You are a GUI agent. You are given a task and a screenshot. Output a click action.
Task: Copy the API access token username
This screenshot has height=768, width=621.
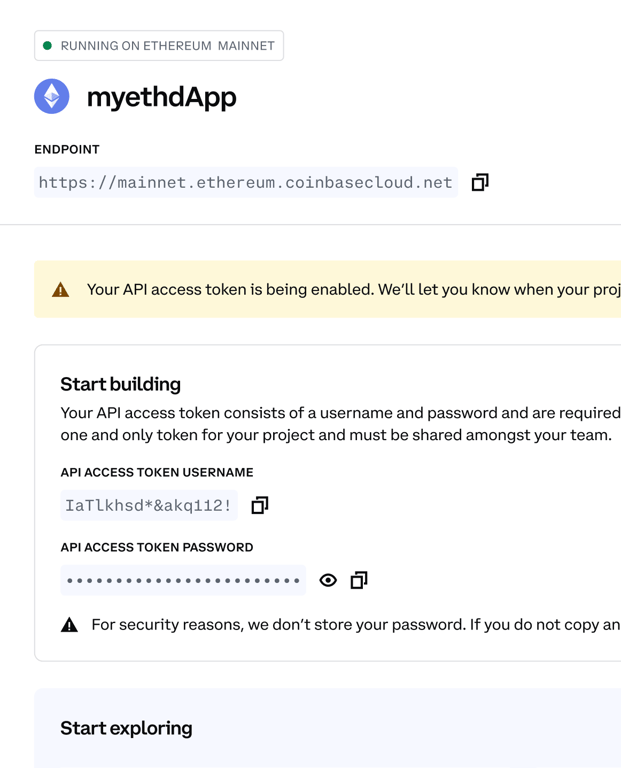point(260,505)
